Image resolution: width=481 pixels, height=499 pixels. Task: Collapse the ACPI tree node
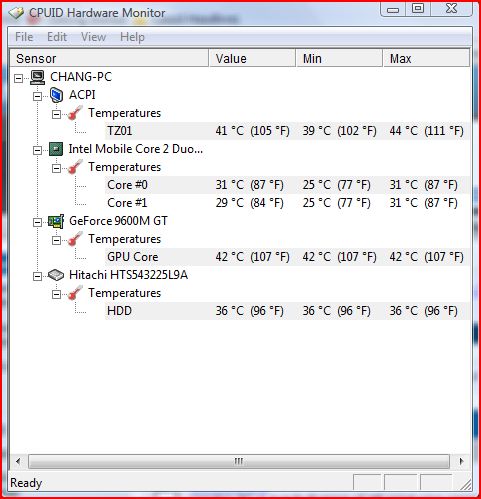(x=38, y=97)
